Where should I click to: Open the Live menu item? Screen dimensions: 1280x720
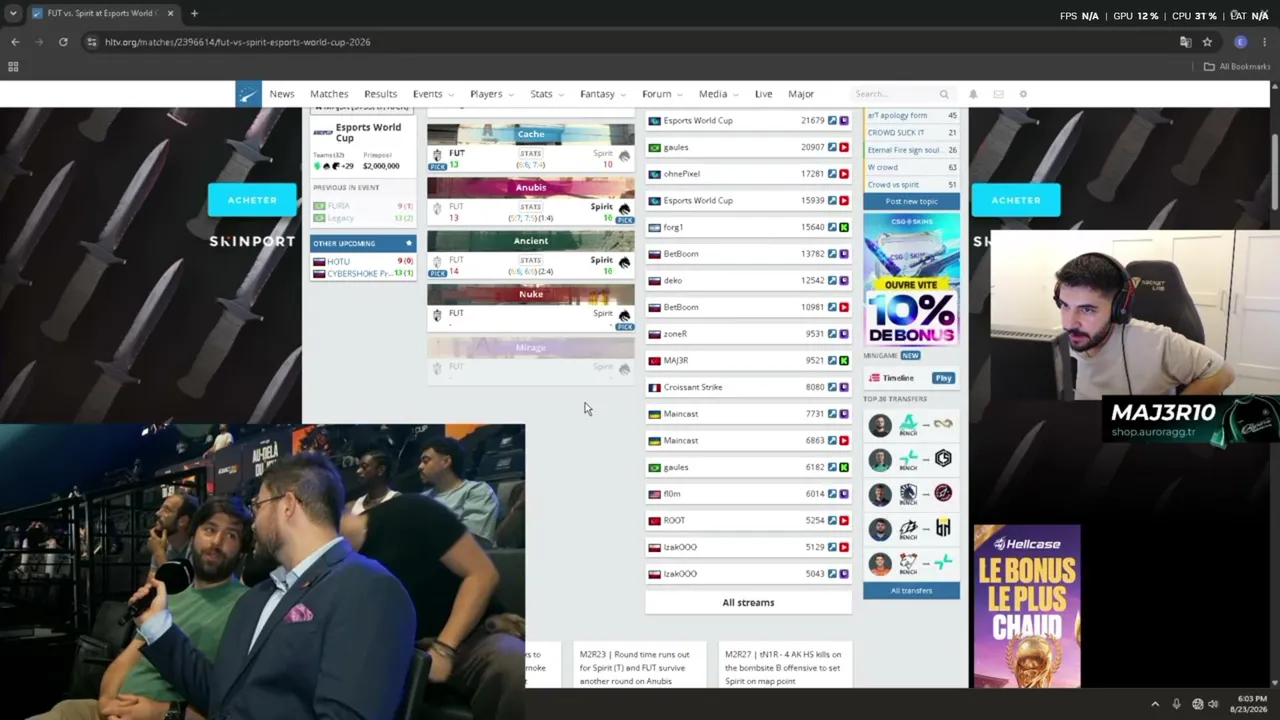(763, 94)
